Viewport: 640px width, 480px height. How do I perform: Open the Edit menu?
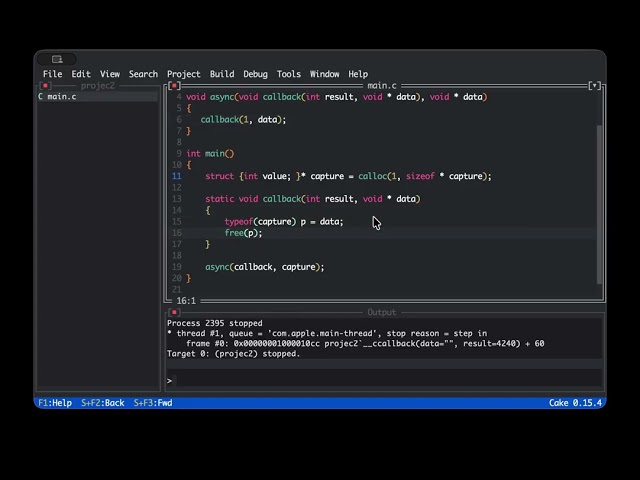click(81, 74)
